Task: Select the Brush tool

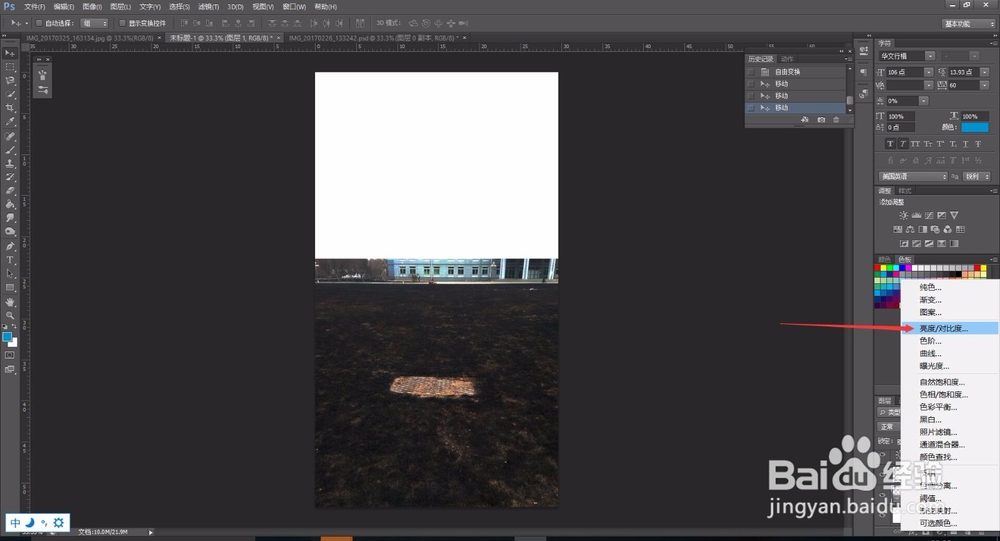Action: [x=10, y=150]
